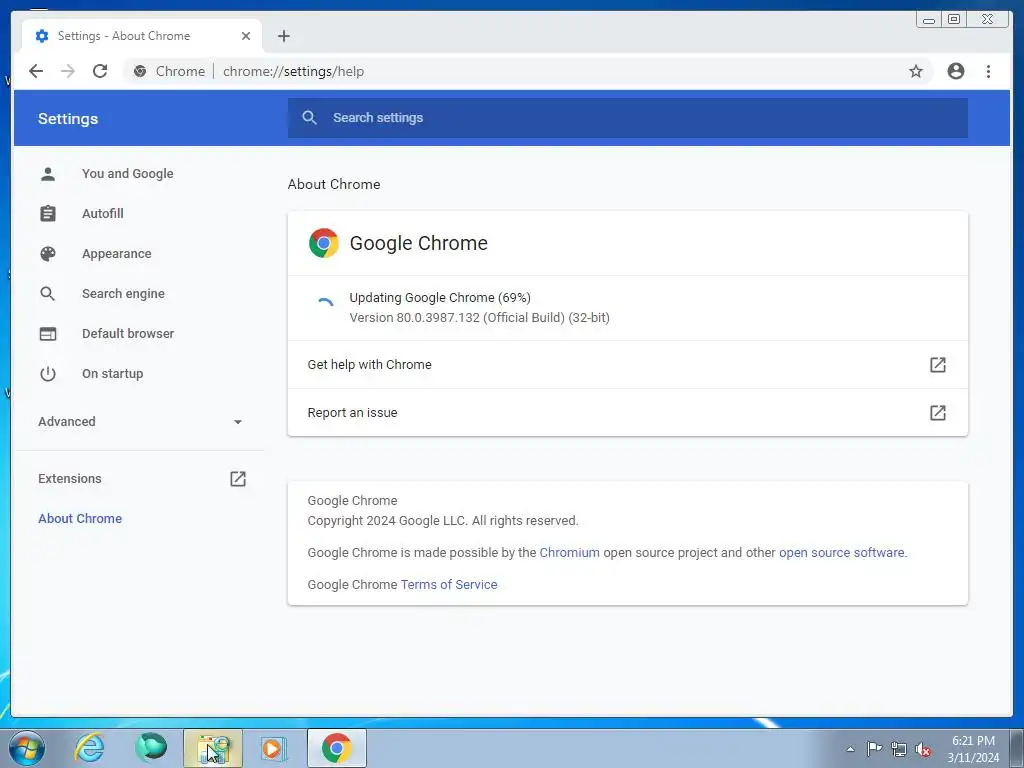This screenshot has height=768, width=1024.
Task: Select the Settings - About Chrome tab
Action: pos(142,36)
